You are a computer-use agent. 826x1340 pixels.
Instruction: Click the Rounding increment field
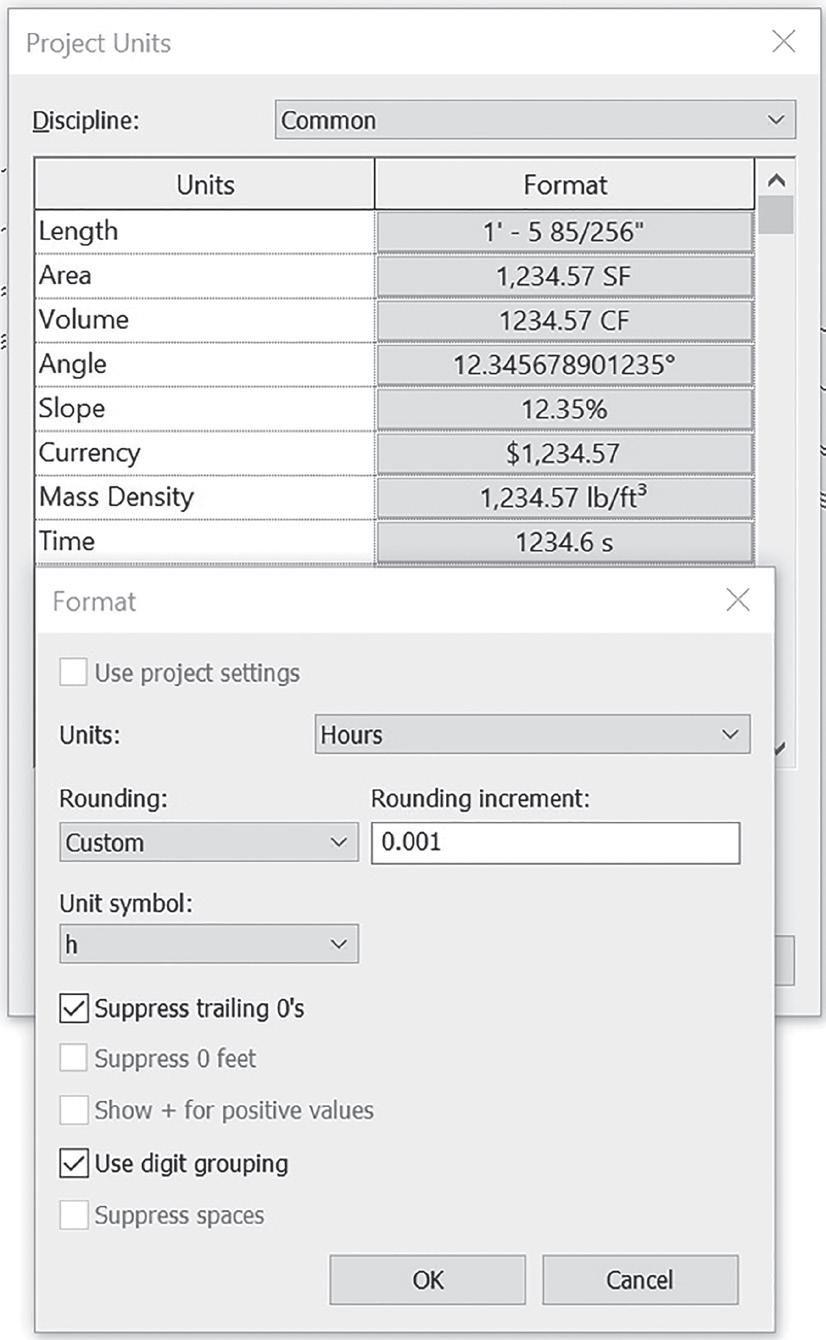(x=556, y=843)
